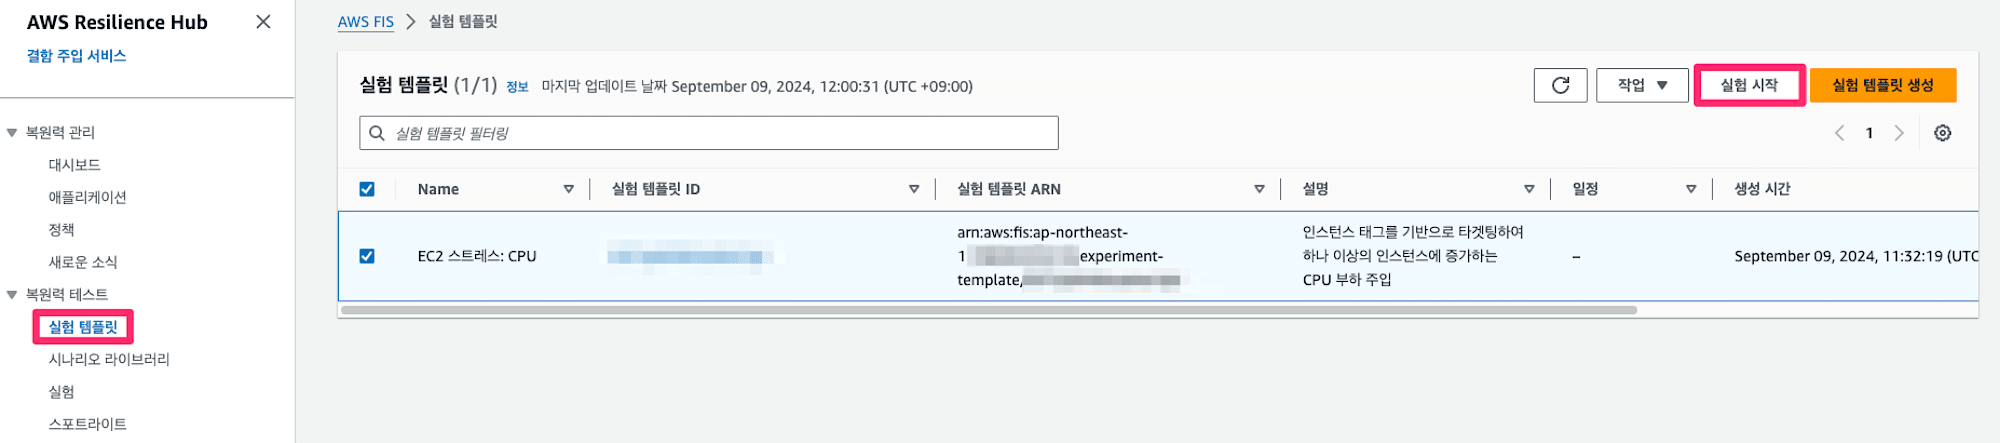
Task: Collapse the 복원력 관리 section
Action: click(12, 133)
